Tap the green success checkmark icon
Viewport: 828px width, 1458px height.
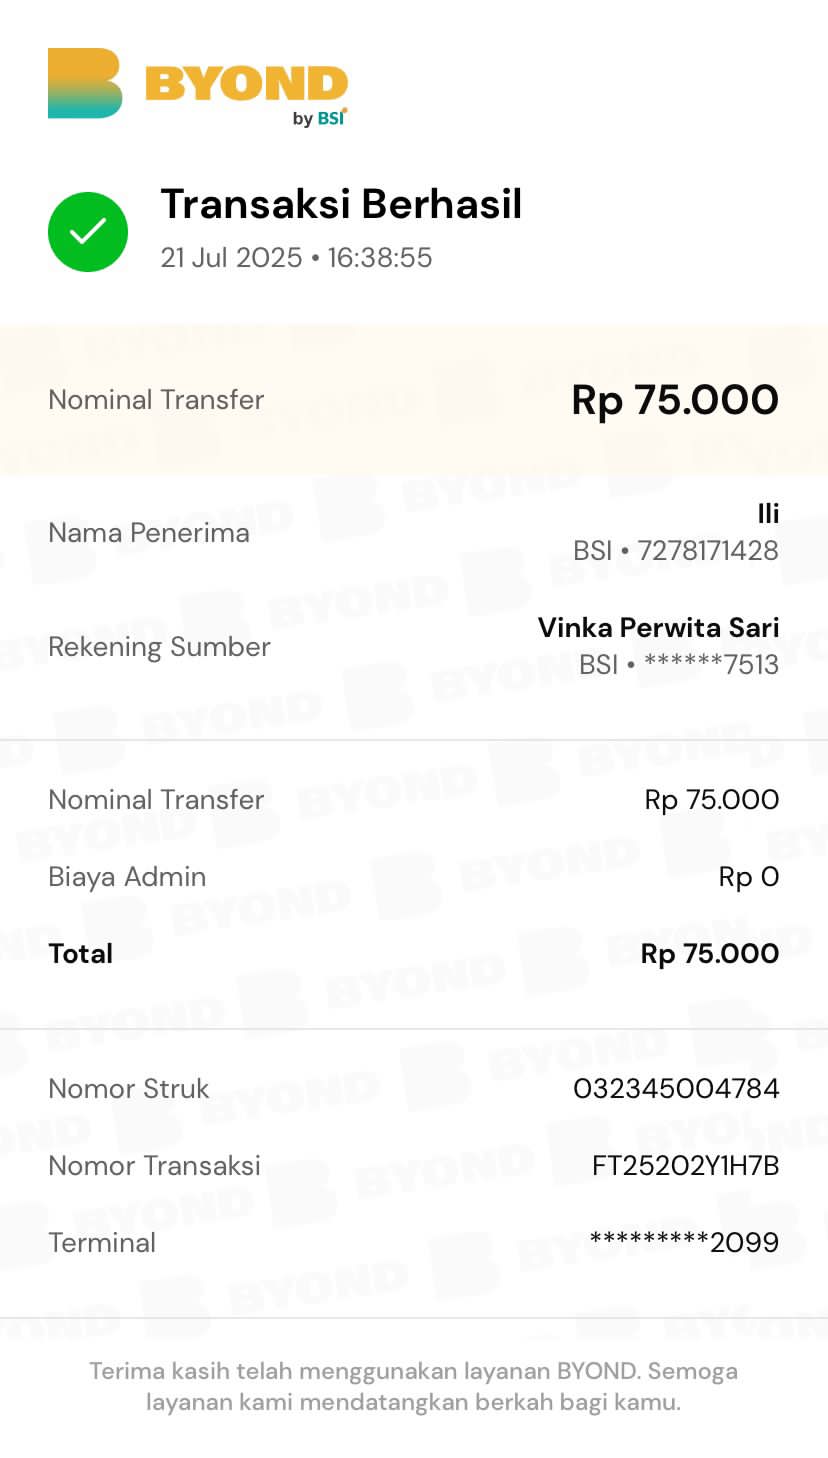88,232
